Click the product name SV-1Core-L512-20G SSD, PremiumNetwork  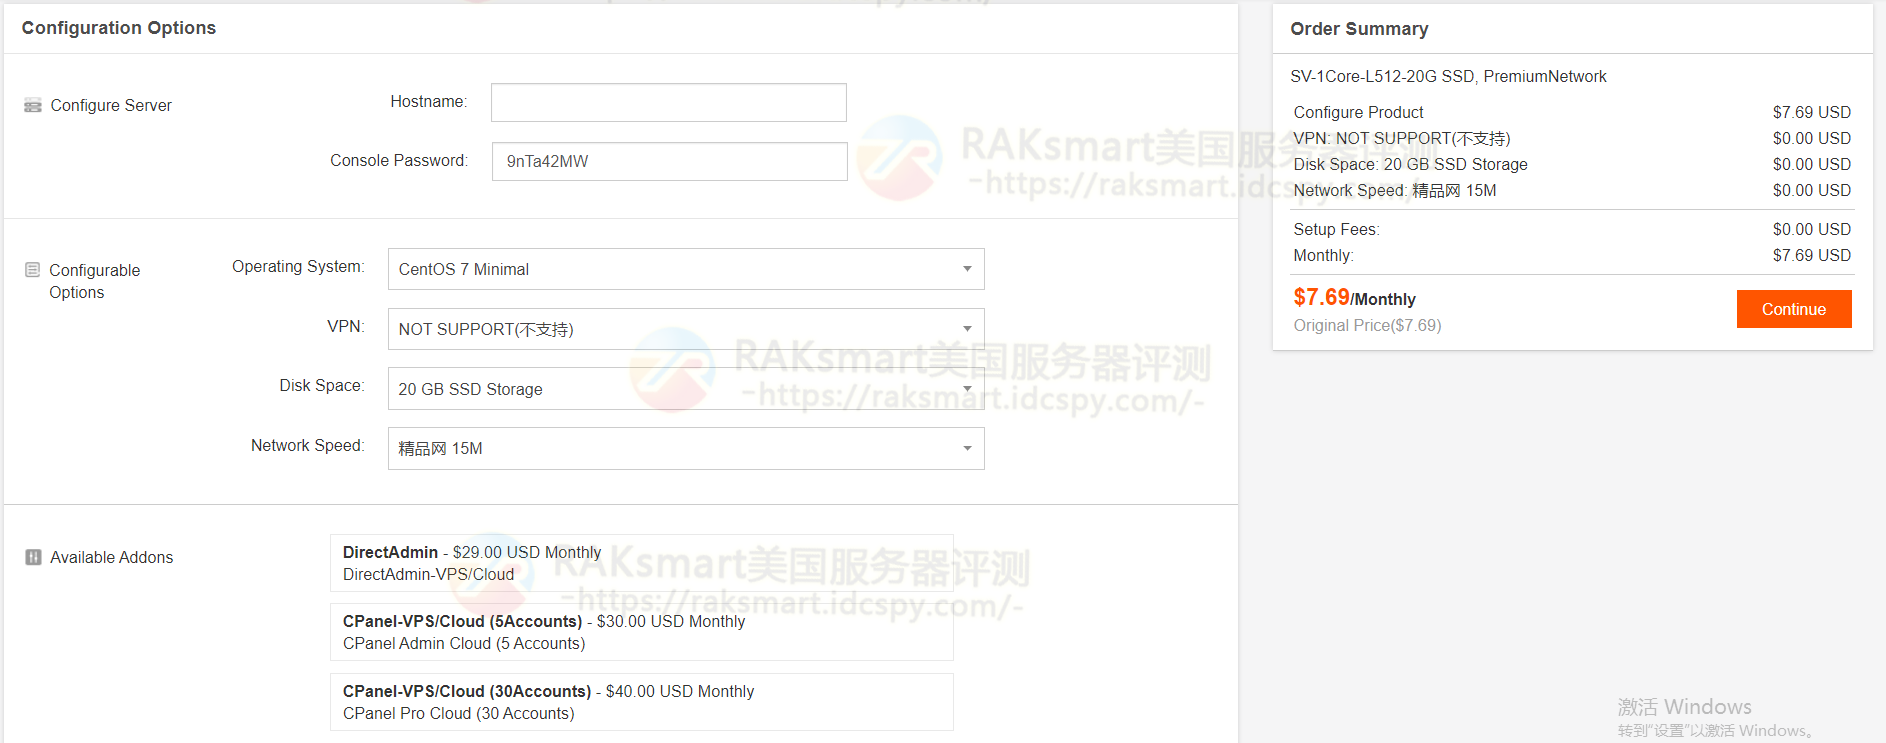1448,76
